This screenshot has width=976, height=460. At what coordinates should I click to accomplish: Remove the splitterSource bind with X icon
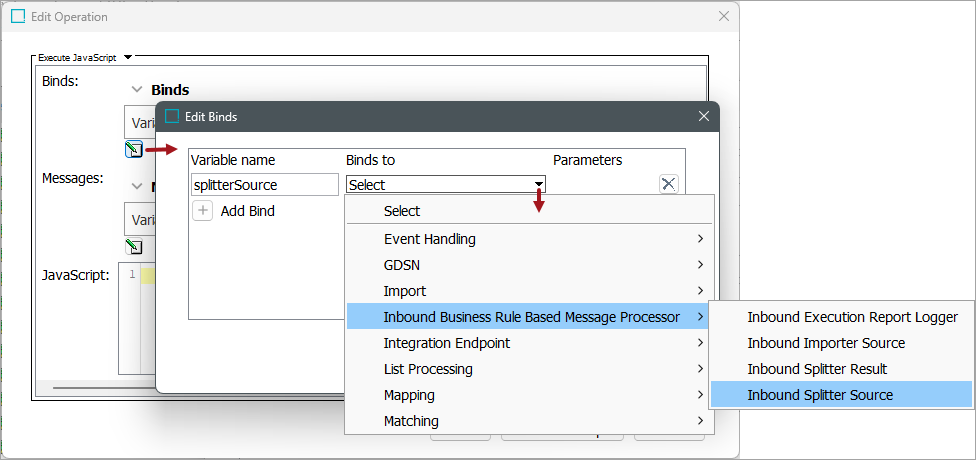click(669, 184)
